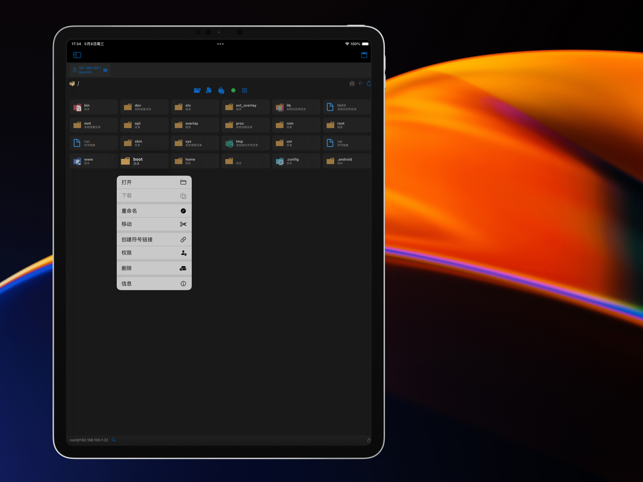Screen dimensions: 643x482
Task: Open the overlay folder
Action: click(x=195, y=125)
